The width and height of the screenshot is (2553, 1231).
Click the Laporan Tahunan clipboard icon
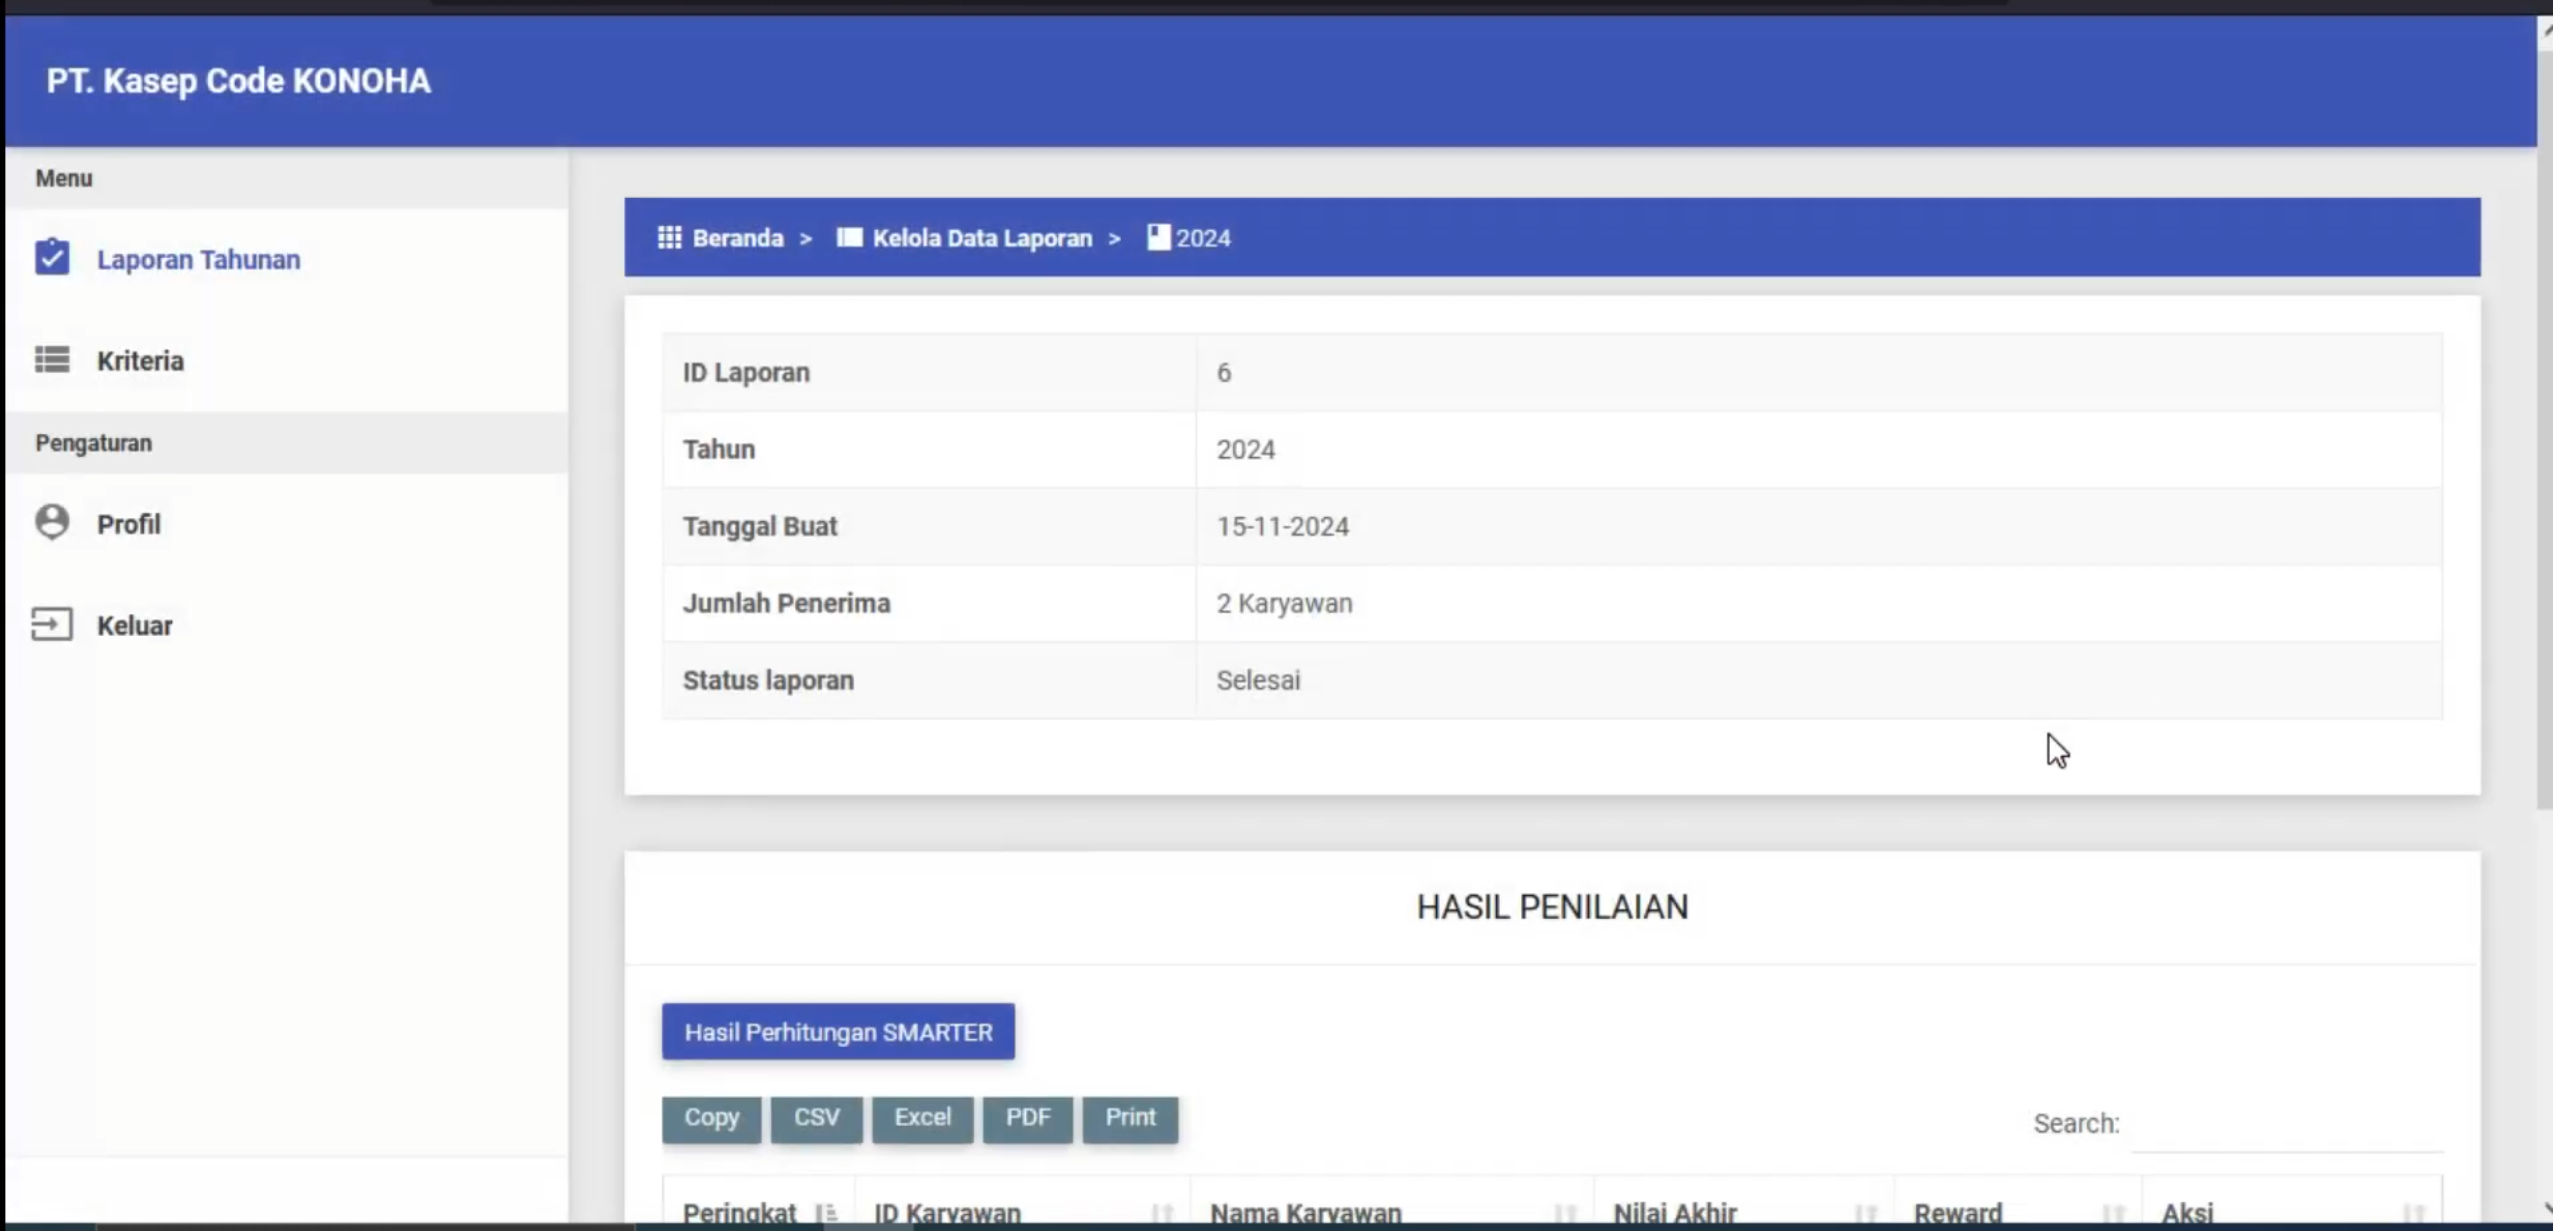click(x=52, y=258)
